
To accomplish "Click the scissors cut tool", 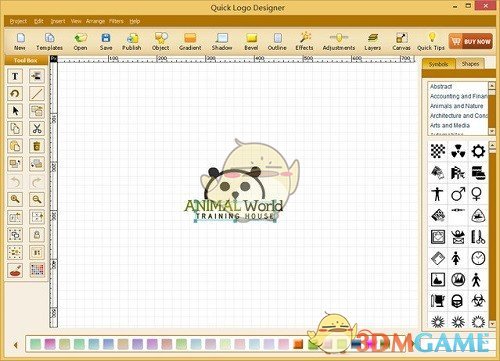I will tap(37, 128).
